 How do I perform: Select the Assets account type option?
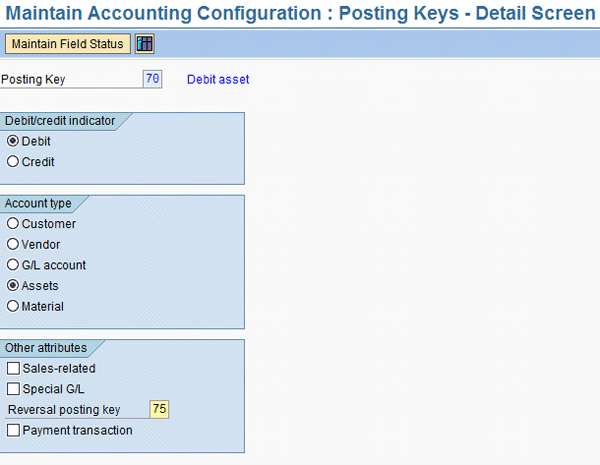(x=13, y=286)
